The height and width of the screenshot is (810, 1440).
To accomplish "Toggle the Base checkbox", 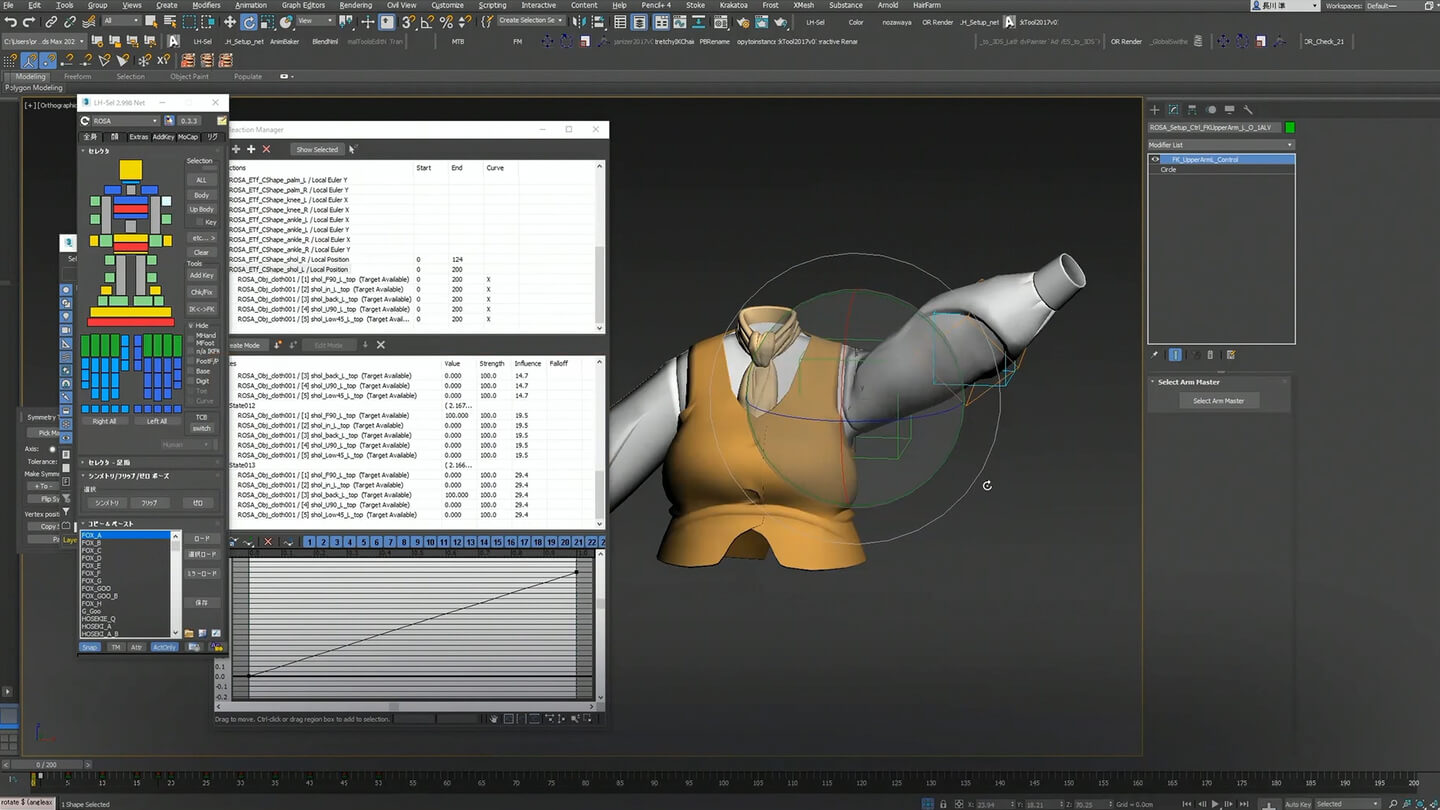I will pyautogui.click(x=191, y=371).
